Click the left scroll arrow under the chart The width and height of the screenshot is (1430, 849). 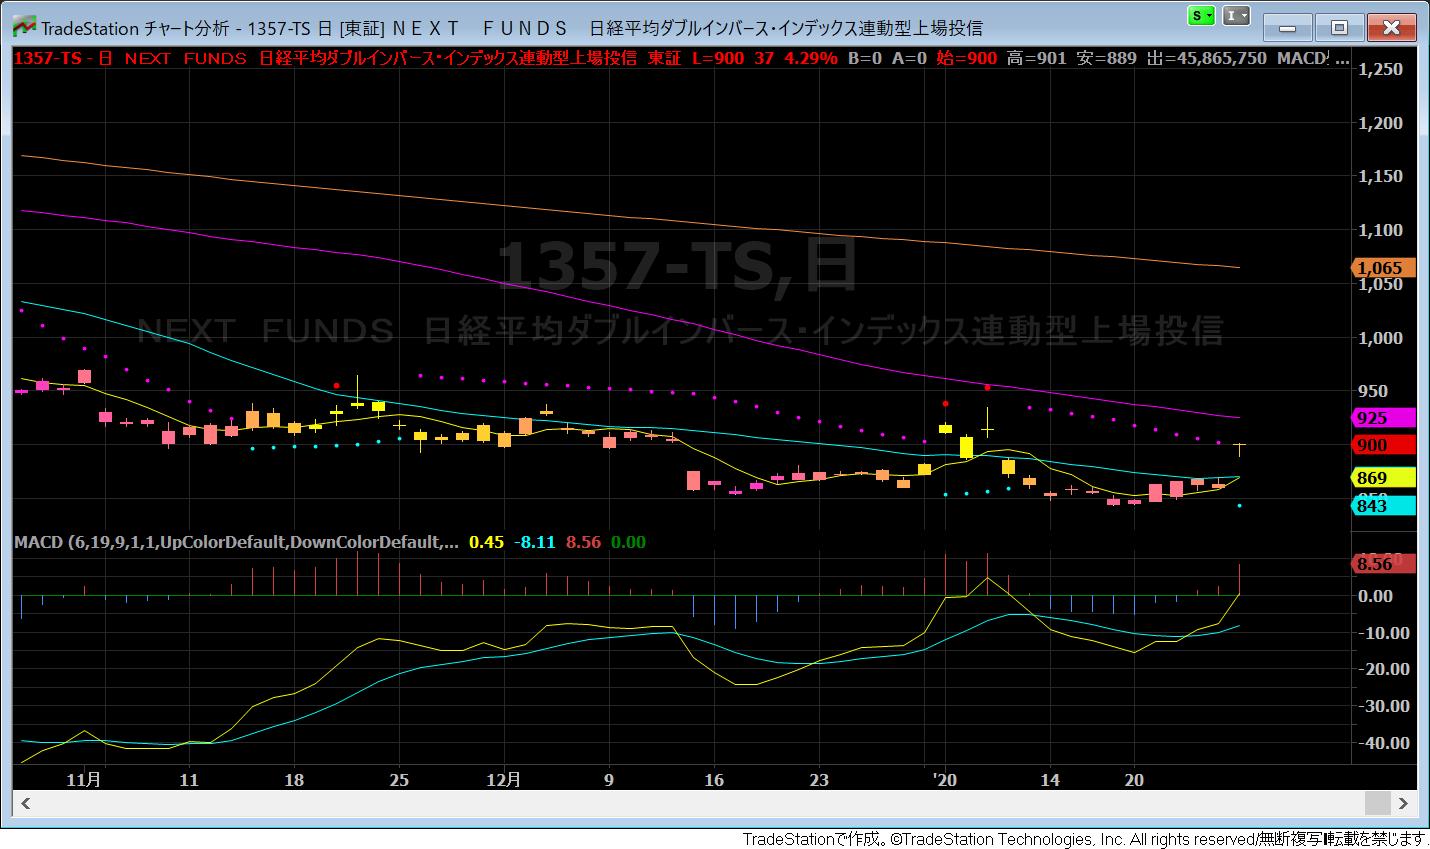(25, 802)
